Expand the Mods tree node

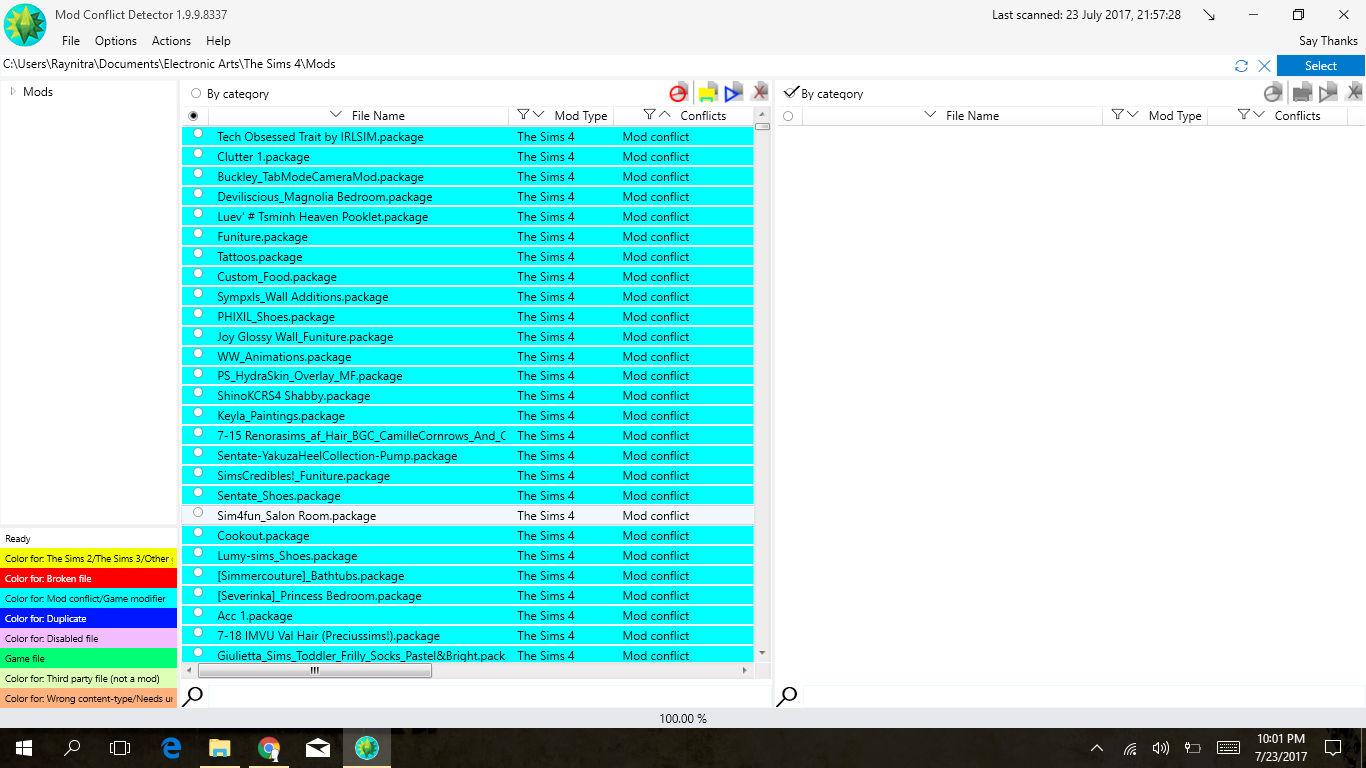[x=13, y=91]
